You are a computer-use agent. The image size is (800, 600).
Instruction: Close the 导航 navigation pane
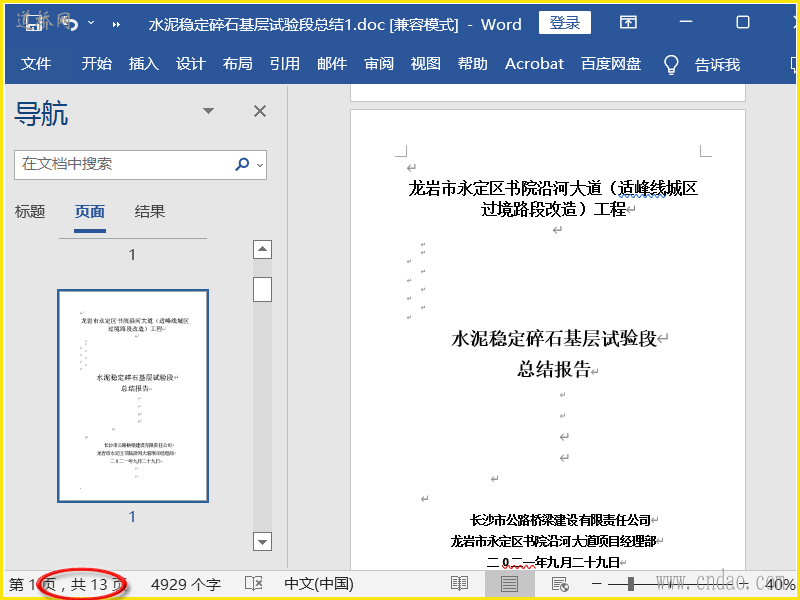(x=260, y=111)
